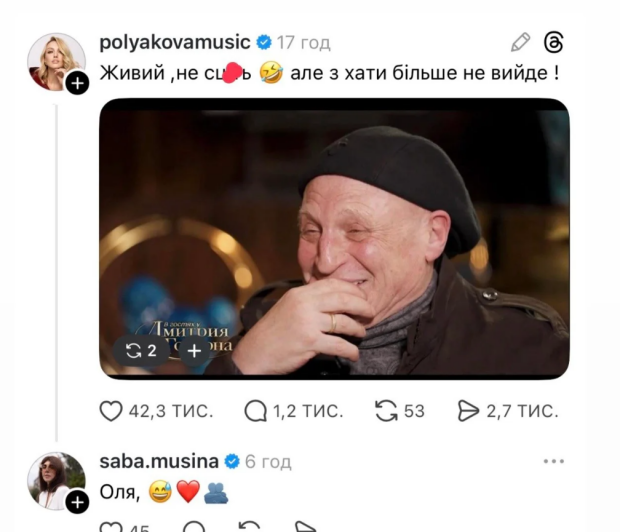Like the polyakovamusic post with heart icon
Image resolution: width=620 pixels, height=532 pixels.
coord(111,411)
